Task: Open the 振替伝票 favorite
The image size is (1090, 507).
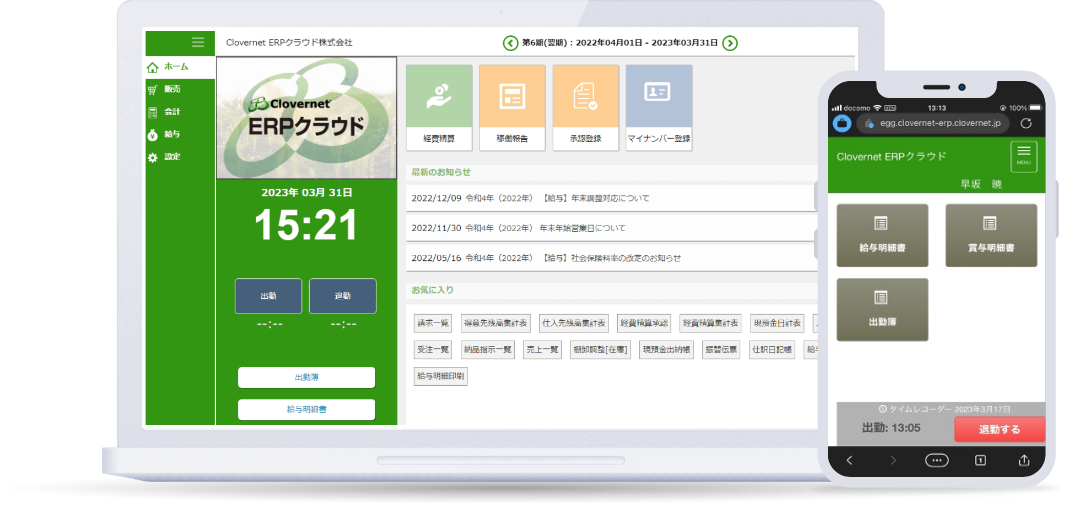Action: tap(722, 350)
